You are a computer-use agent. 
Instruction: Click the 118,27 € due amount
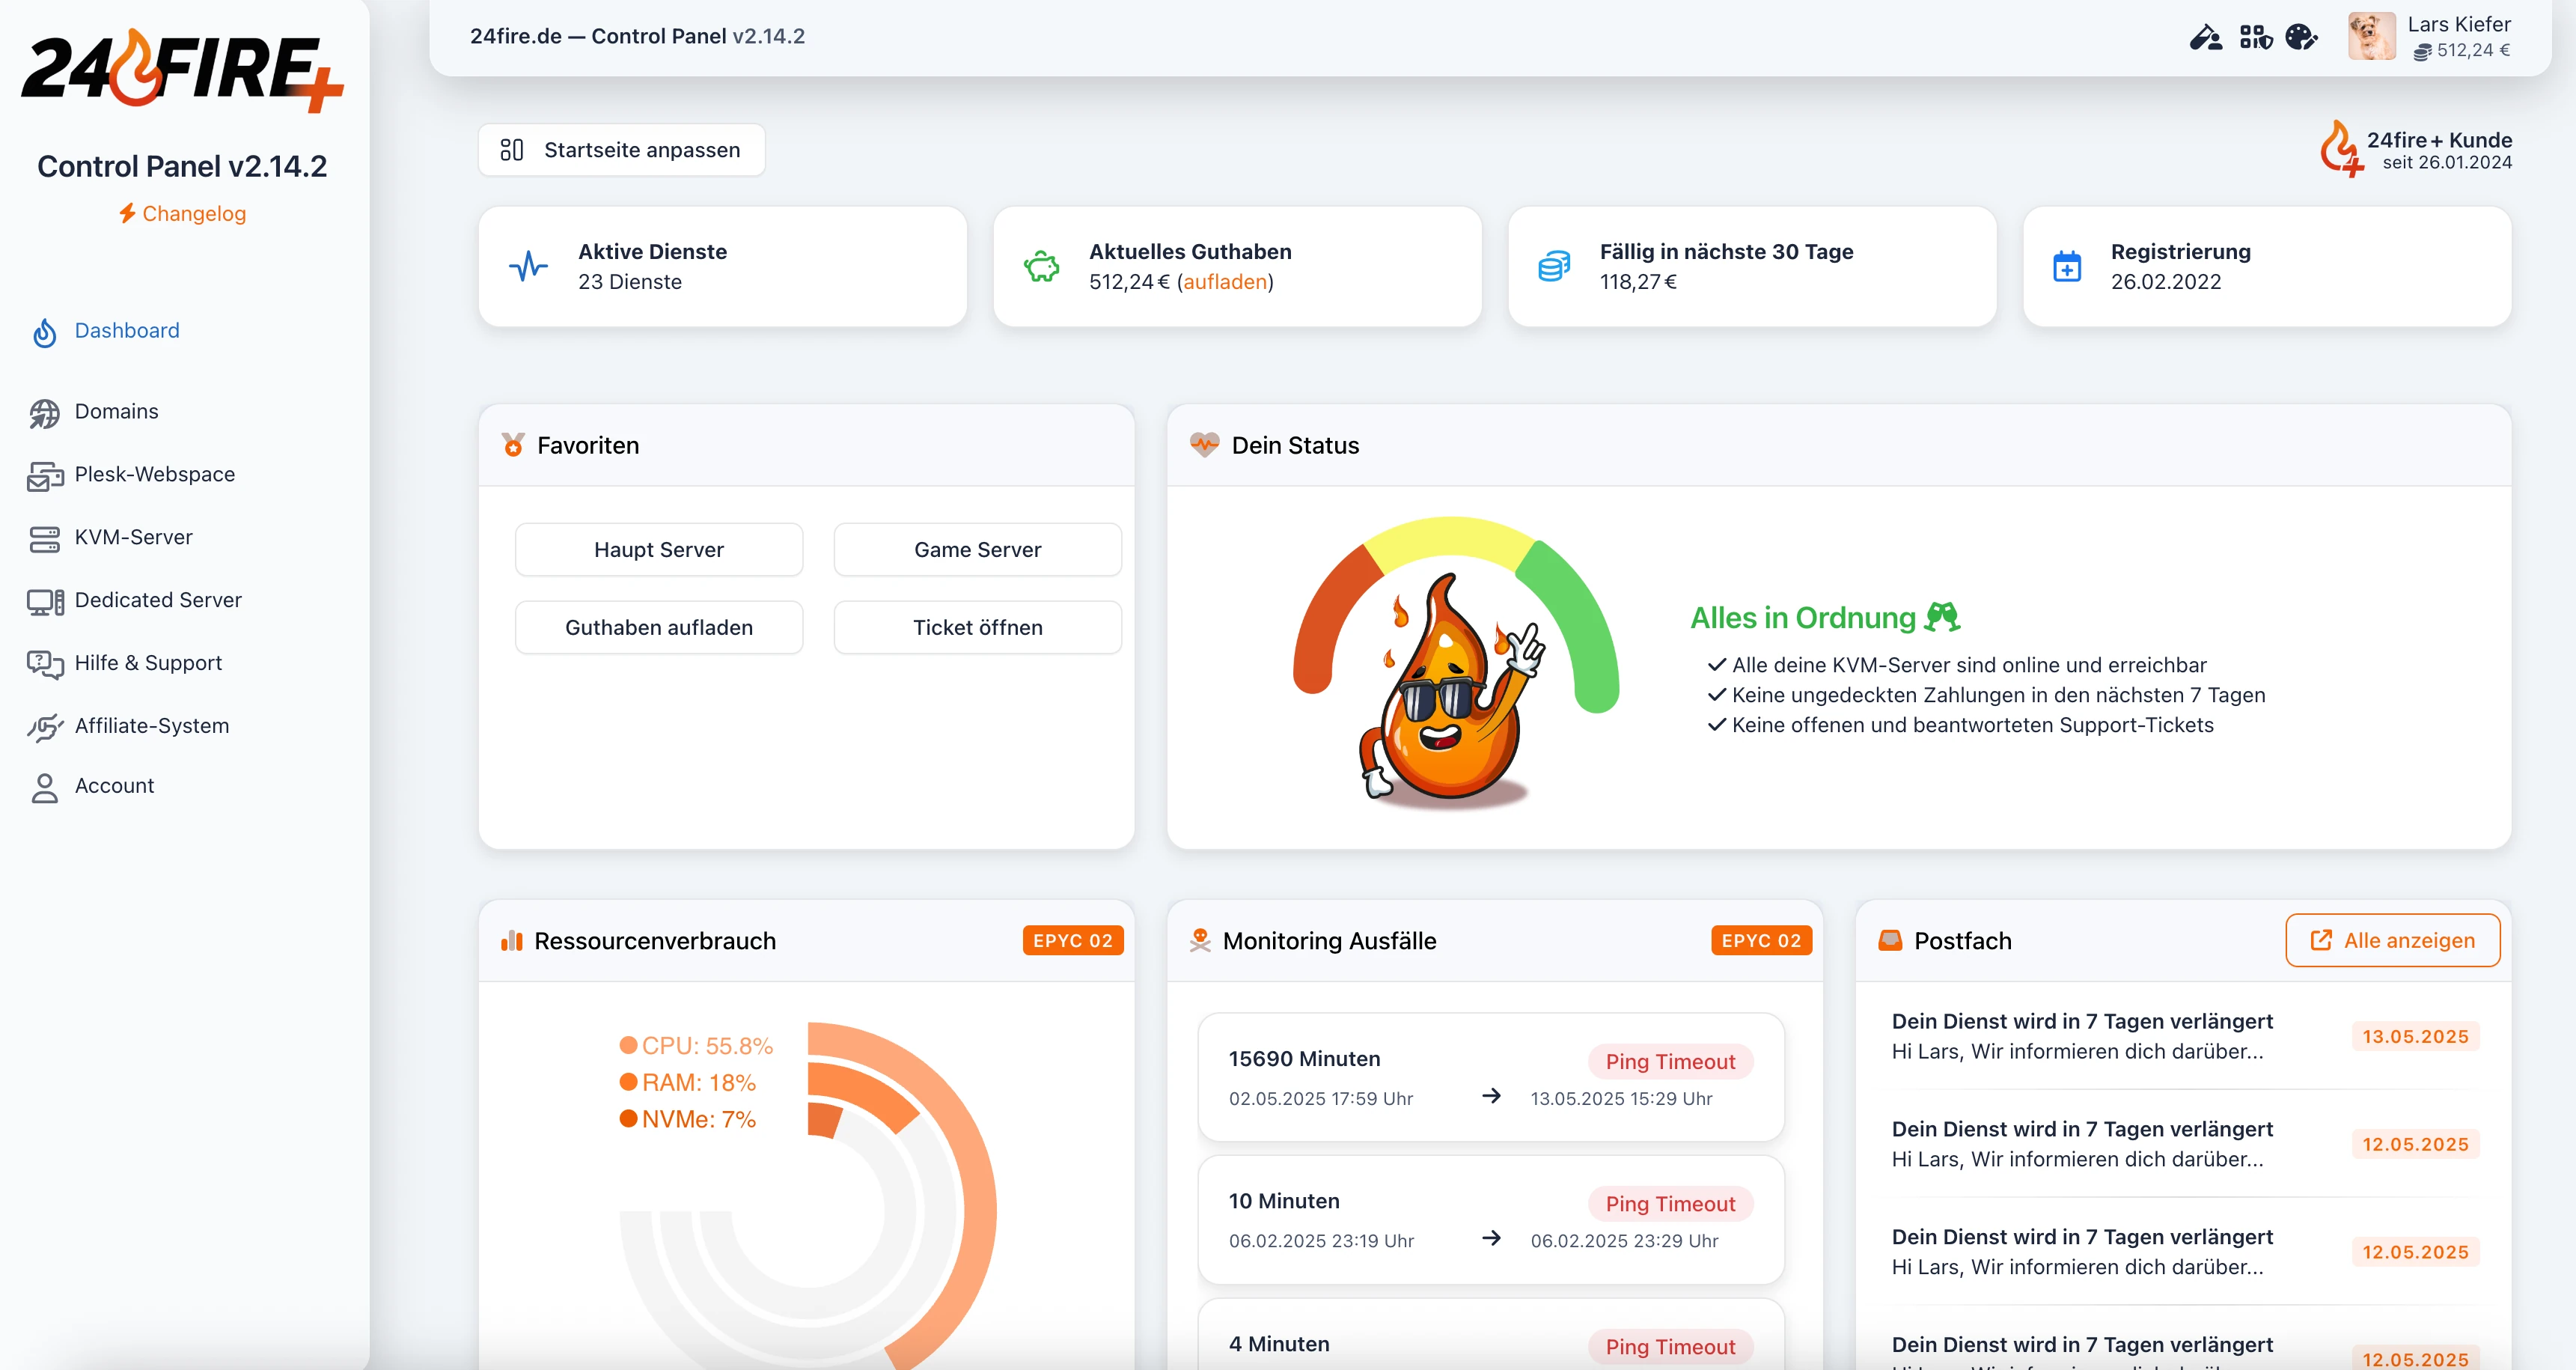(x=1638, y=282)
